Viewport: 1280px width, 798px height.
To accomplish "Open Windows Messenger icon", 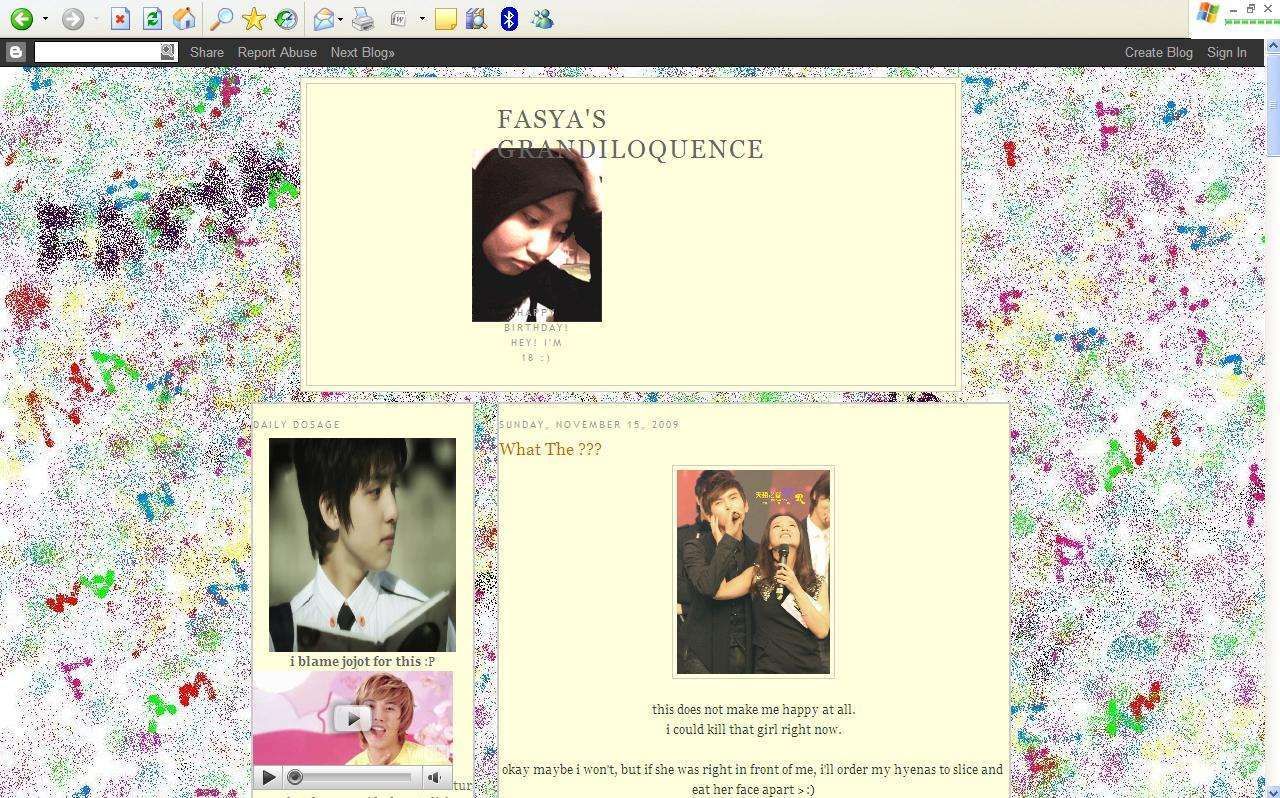I will pyautogui.click(x=542, y=19).
